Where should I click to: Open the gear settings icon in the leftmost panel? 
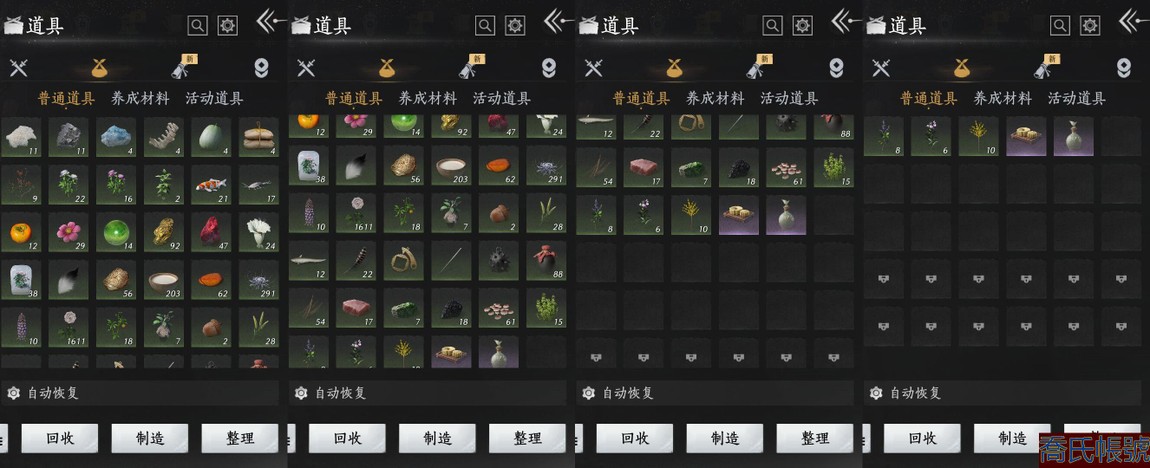(x=228, y=26)
